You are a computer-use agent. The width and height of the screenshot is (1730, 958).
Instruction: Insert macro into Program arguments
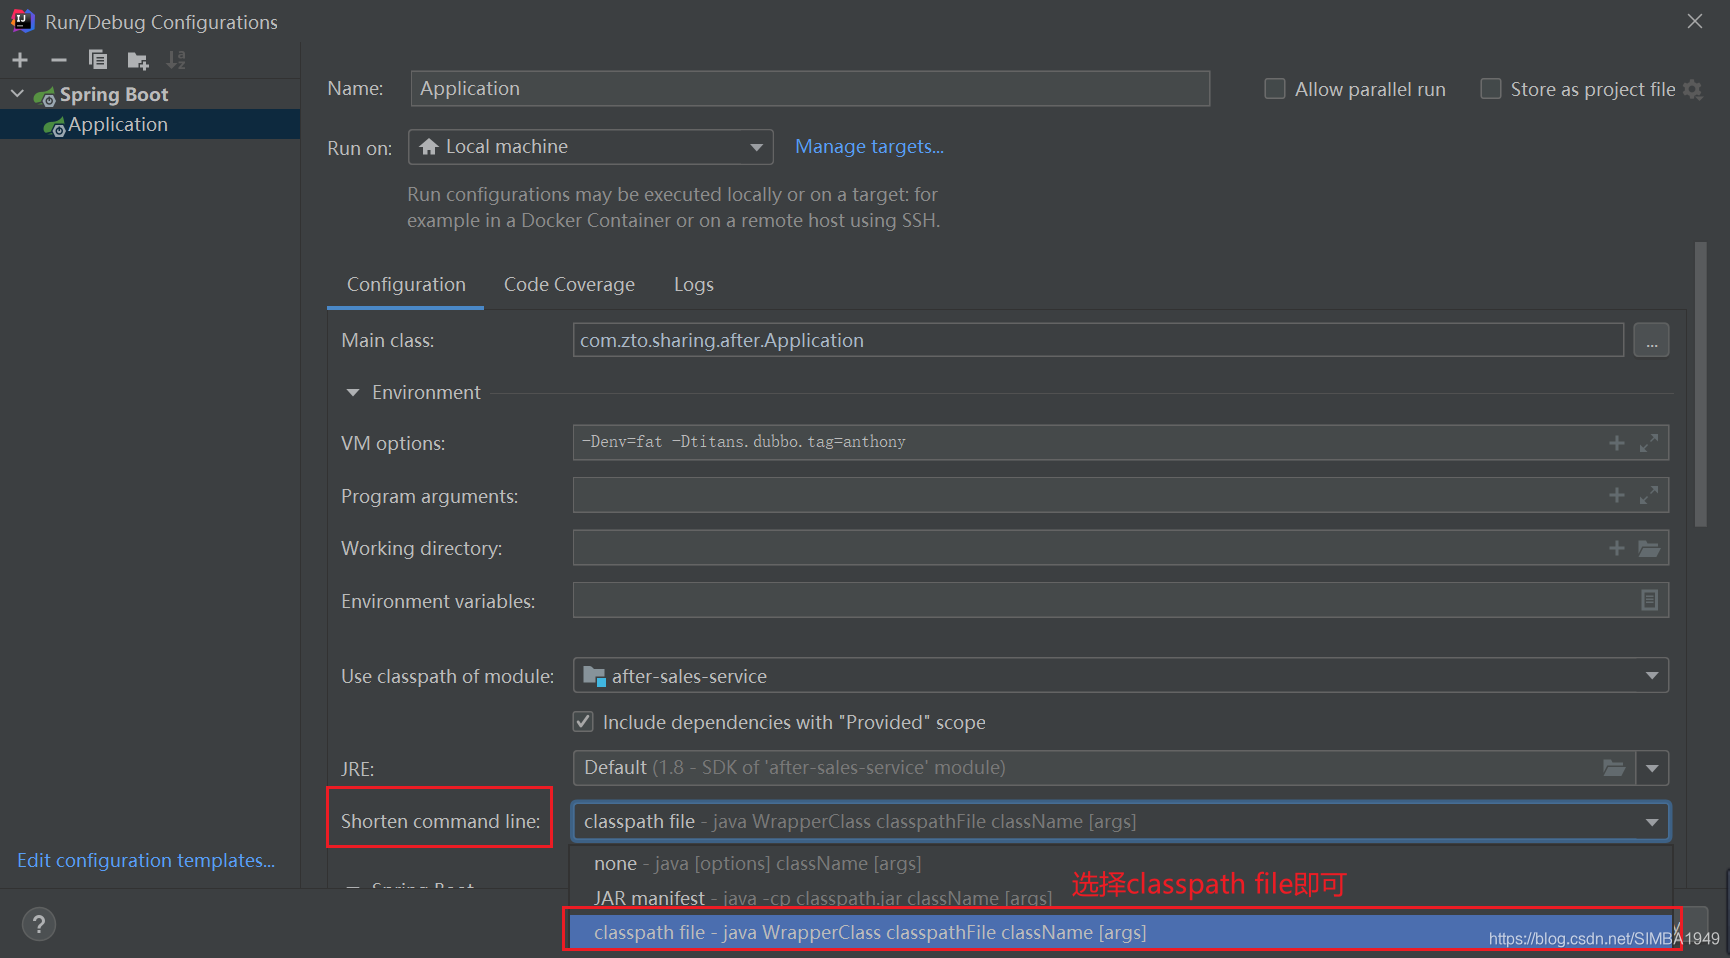(1616, 495)
